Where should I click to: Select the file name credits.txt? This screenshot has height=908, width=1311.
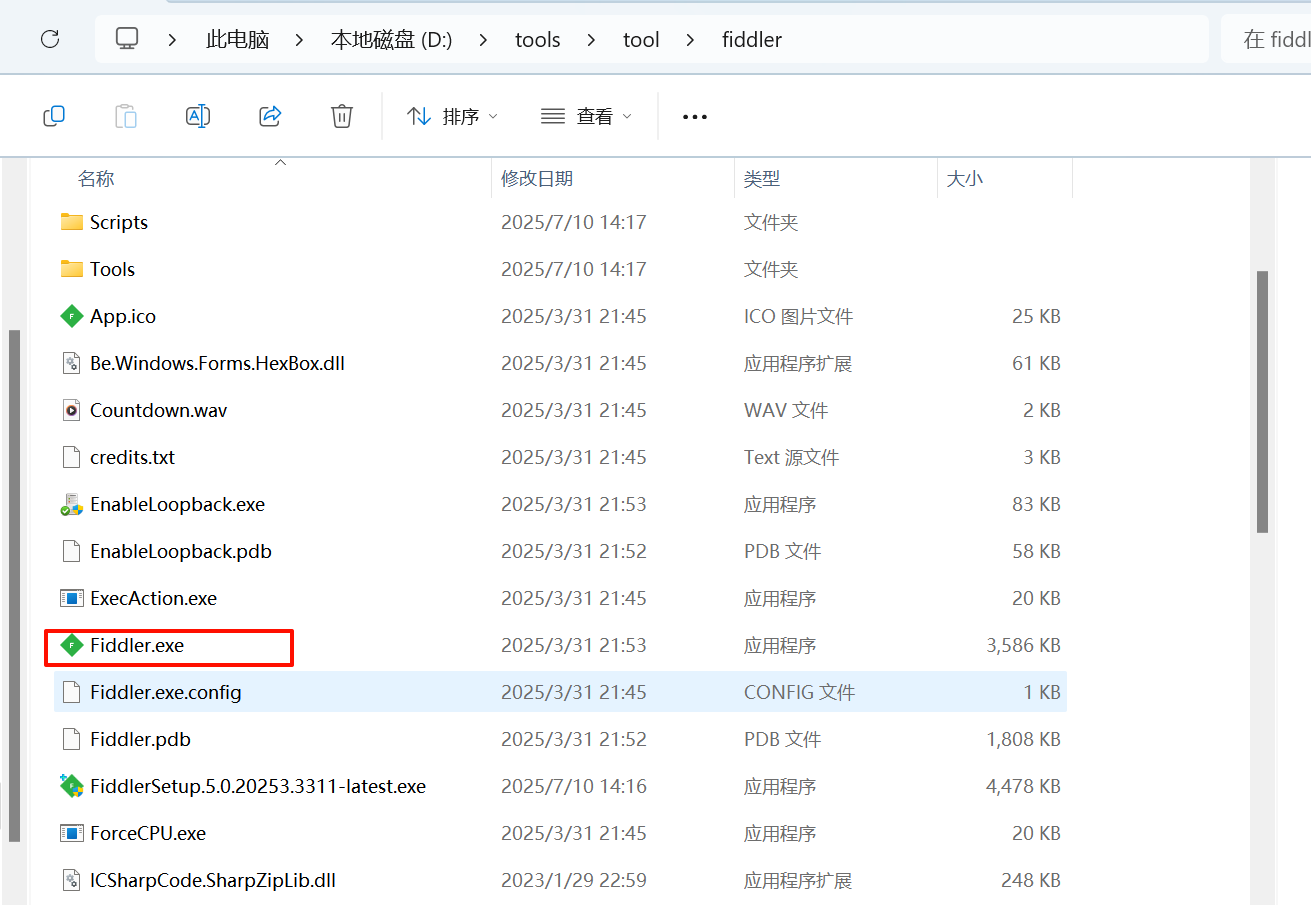coord(132,457)
